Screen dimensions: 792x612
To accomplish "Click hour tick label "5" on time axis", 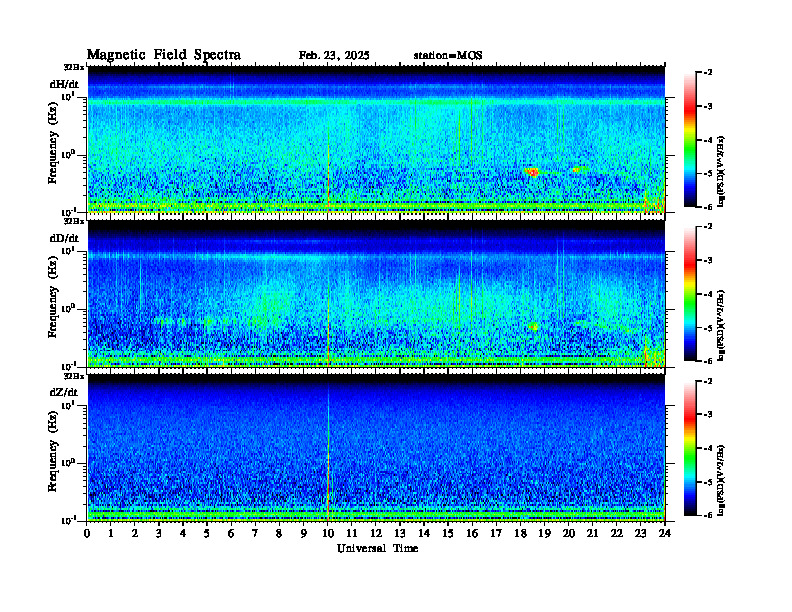I will [x=207, y=534].
